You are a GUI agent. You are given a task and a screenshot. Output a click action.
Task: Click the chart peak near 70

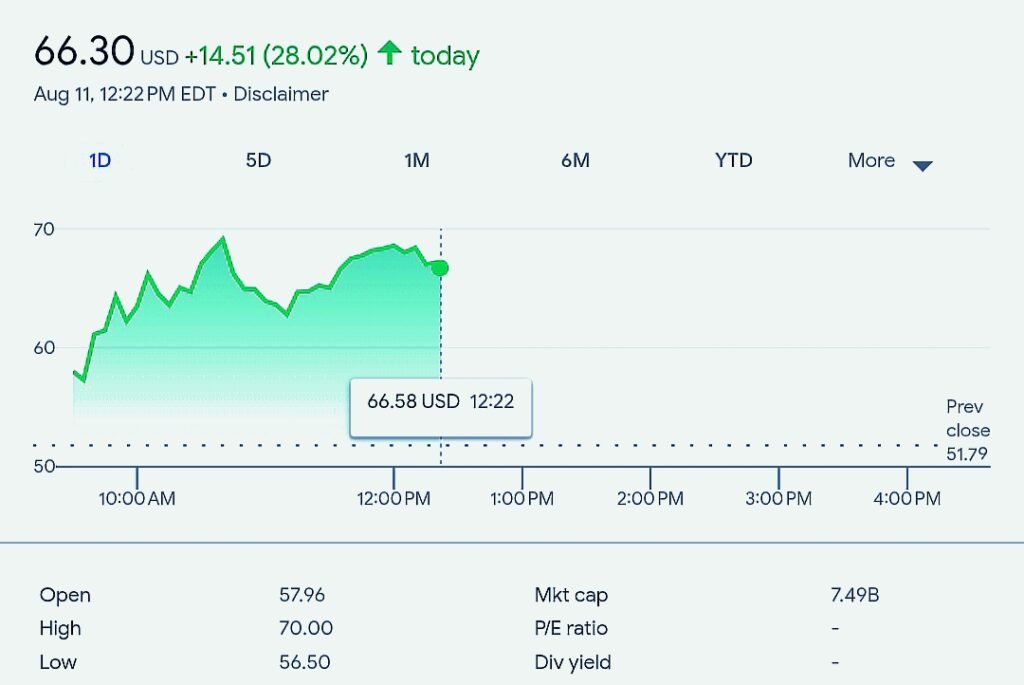coord(223,238)
